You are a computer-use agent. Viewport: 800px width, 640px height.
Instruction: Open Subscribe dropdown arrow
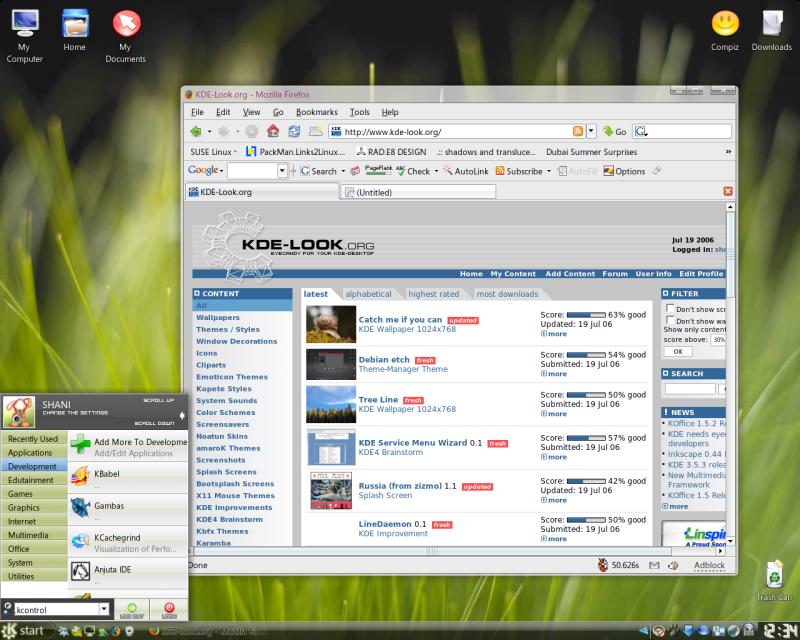click(x=549, y=171)
